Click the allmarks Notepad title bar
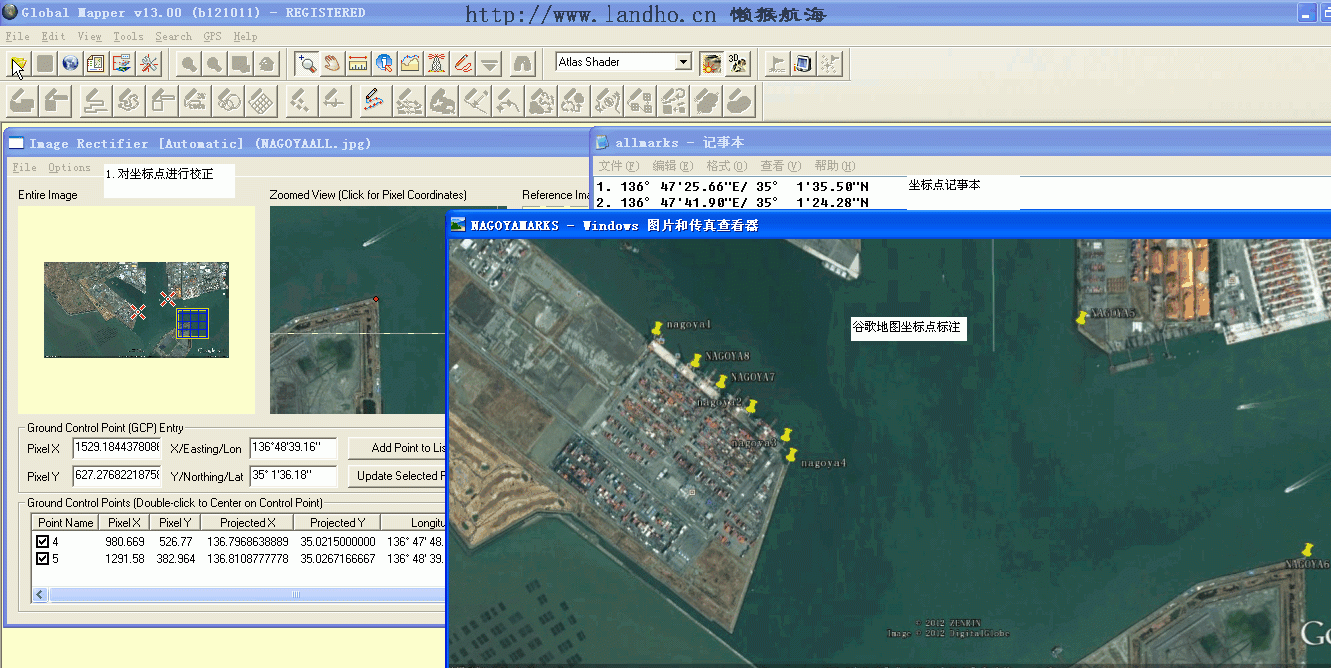This screenshot has height=668, width=1331. [x=960, y=142]
